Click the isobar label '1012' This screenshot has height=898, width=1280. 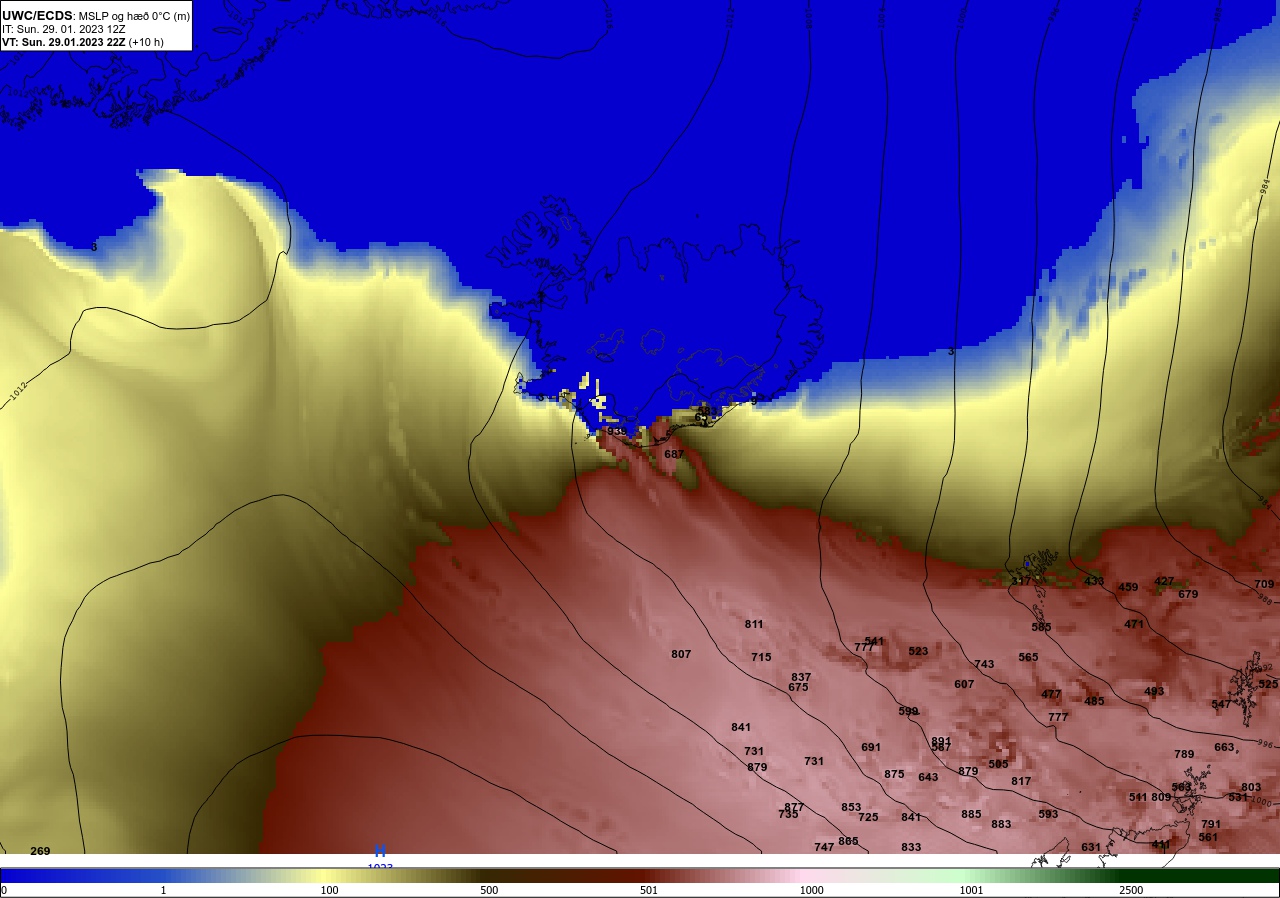pyautogui.click(x=19, y=392)
